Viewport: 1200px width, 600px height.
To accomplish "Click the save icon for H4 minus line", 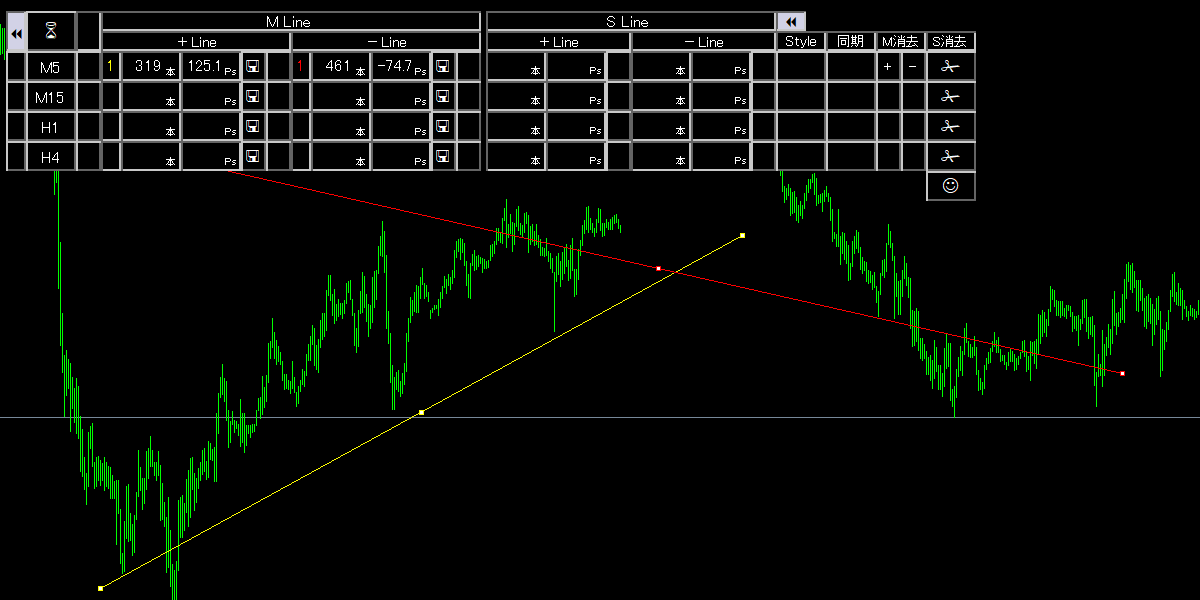I will point(442,156).
